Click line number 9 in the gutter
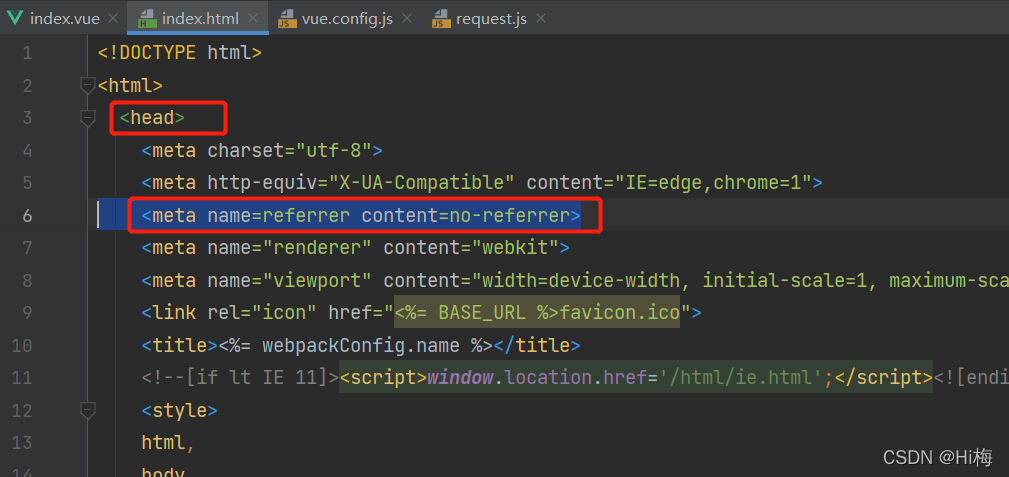The image size is (1009, 477). pos(26,313)
